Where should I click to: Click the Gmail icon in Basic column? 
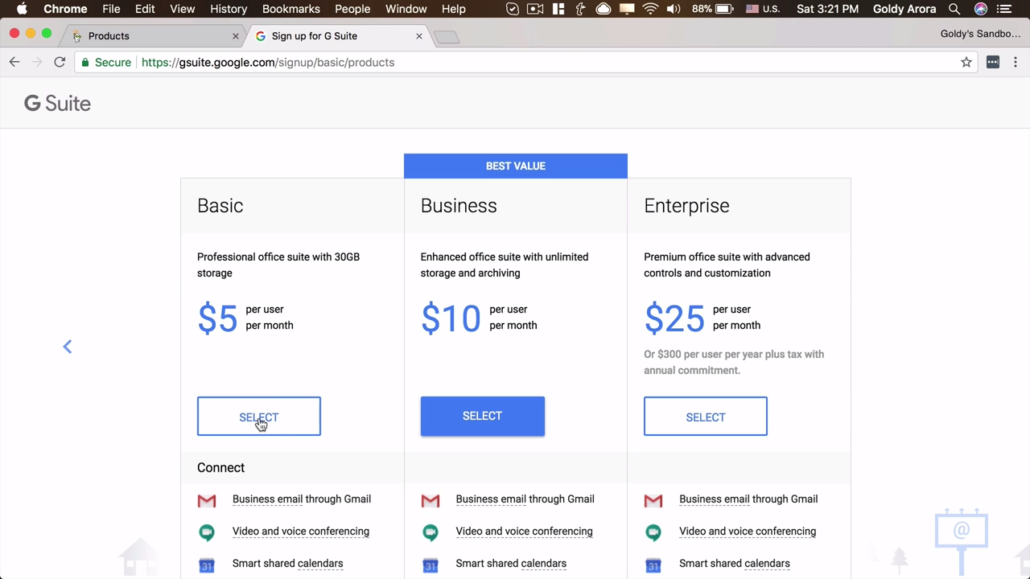pyautogui.click(x=206, y=501)
